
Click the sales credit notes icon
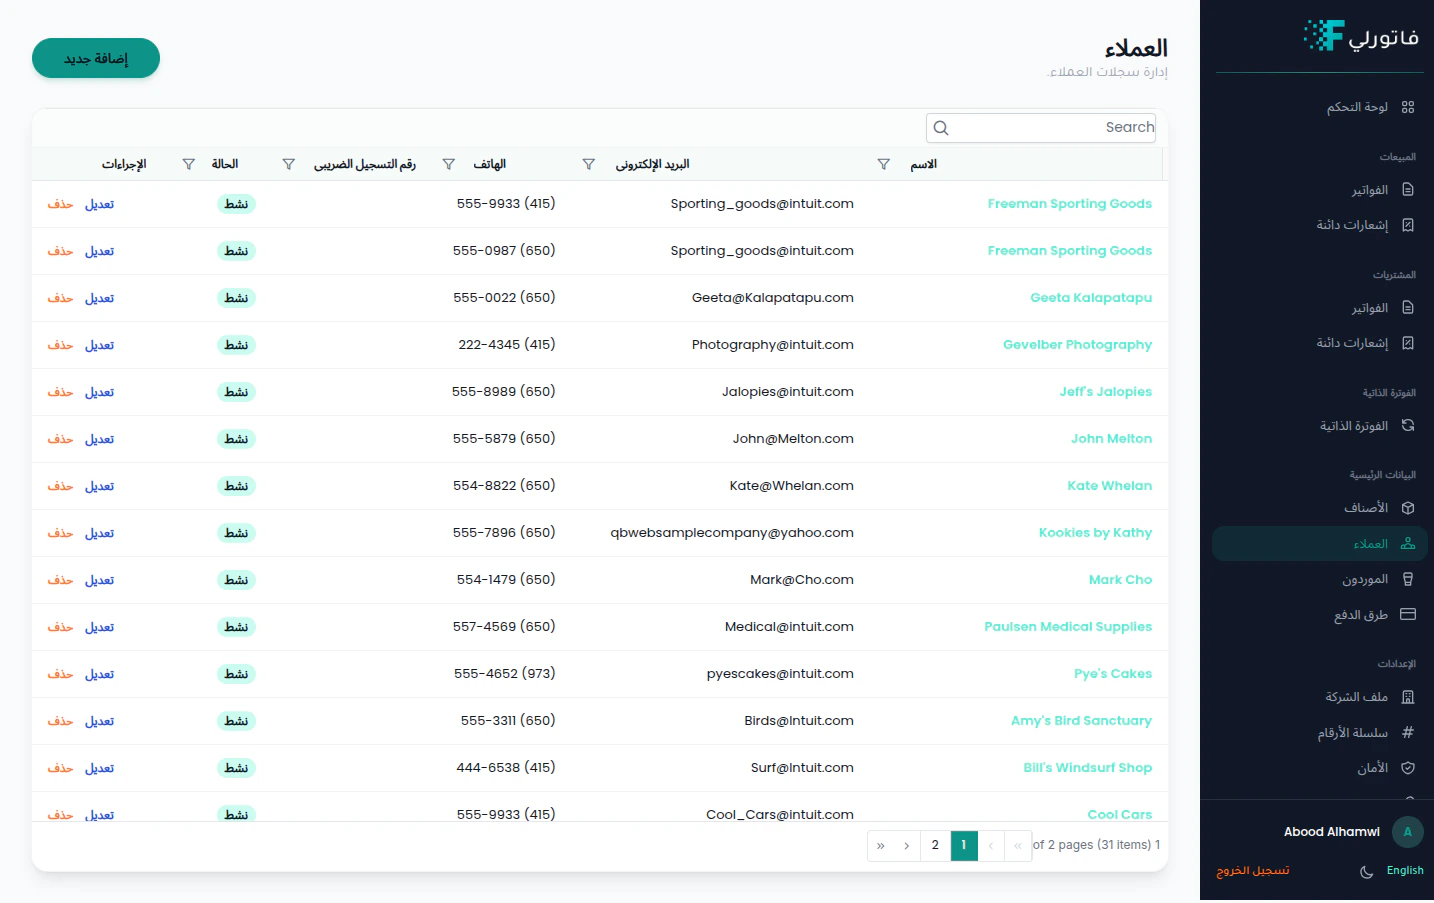click(x=1408, y=225)
